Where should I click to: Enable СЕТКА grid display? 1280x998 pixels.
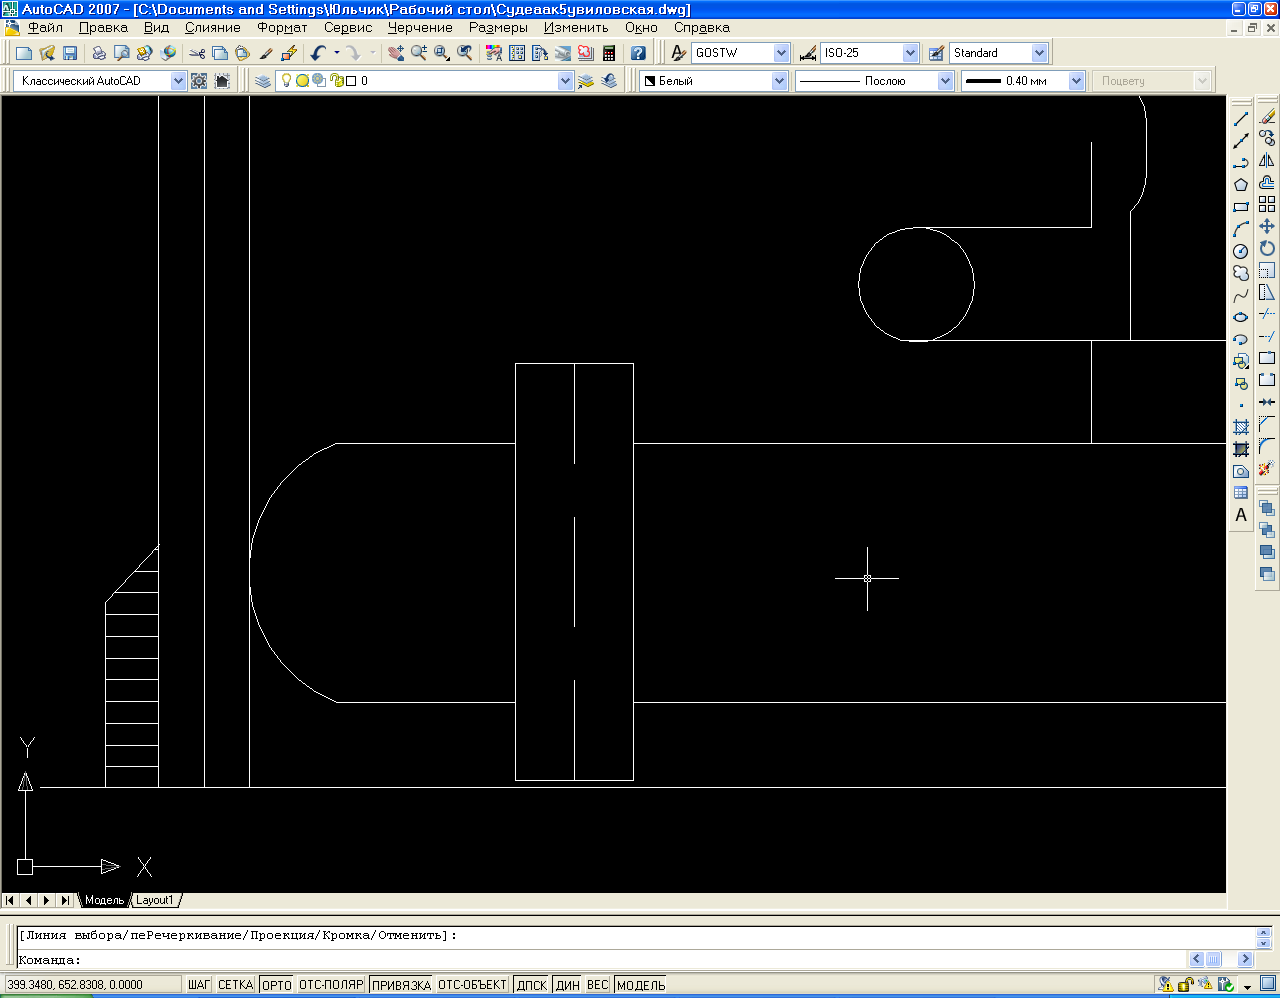[235, 985]
